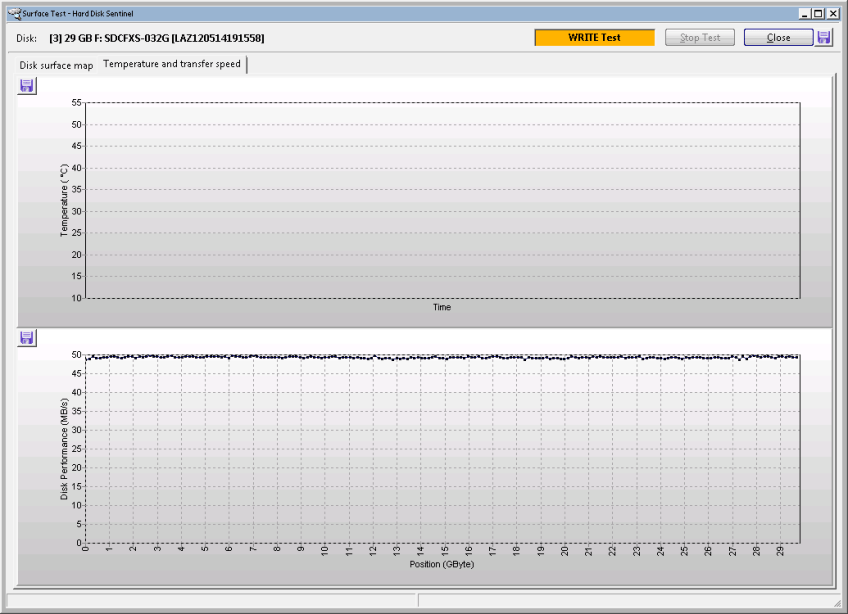Click the Position (GByte) axis label
848x614 pixels.
(x=441, y=564)
